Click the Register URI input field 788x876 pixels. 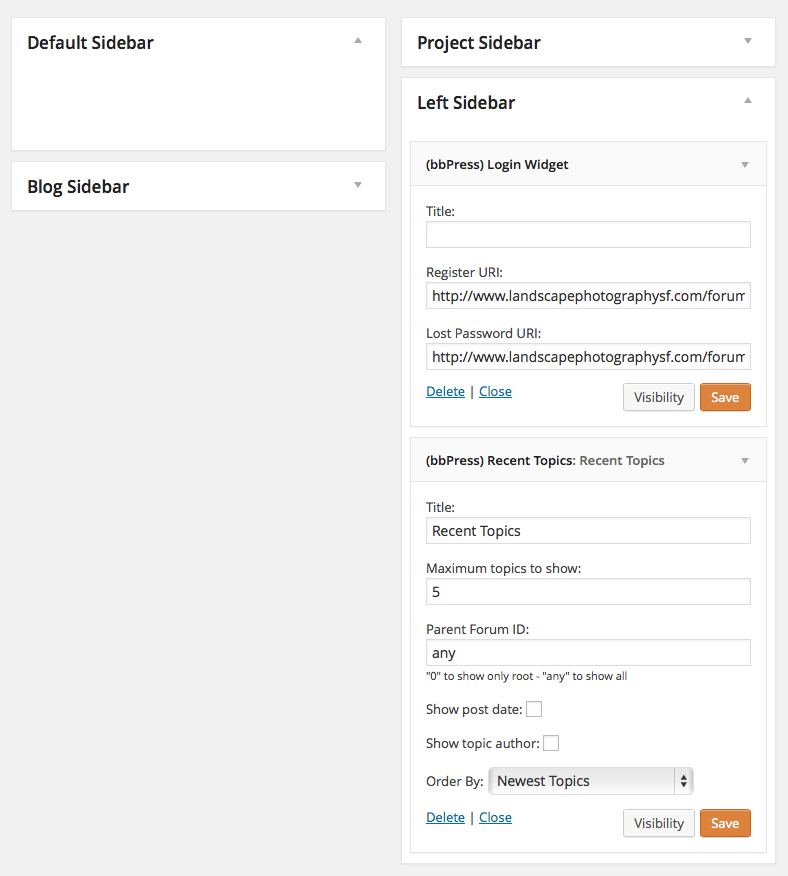pyautogui.click(x=588, y=296)
